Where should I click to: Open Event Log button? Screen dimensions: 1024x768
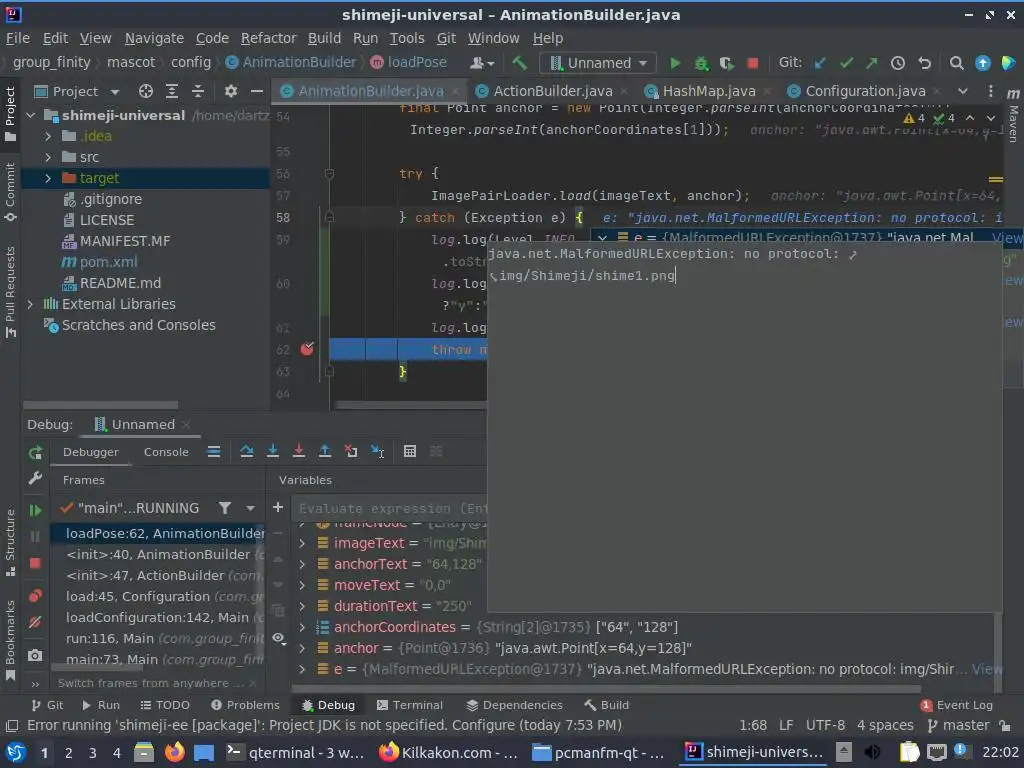click(x=957, y=705)
